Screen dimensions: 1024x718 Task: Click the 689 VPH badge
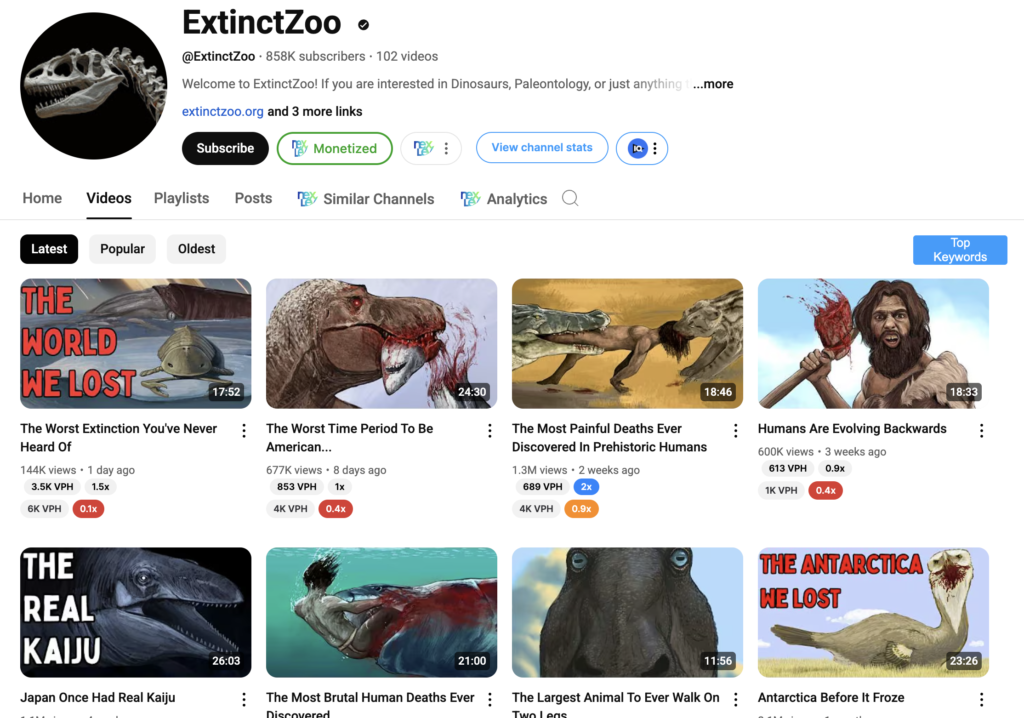(x=543, y=487)
